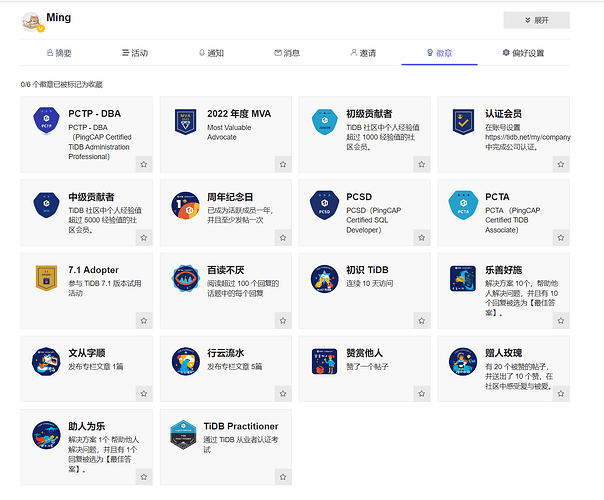The image size is (604, 500).
Task: Open the 认证会员 badge title
Action: 503,114
